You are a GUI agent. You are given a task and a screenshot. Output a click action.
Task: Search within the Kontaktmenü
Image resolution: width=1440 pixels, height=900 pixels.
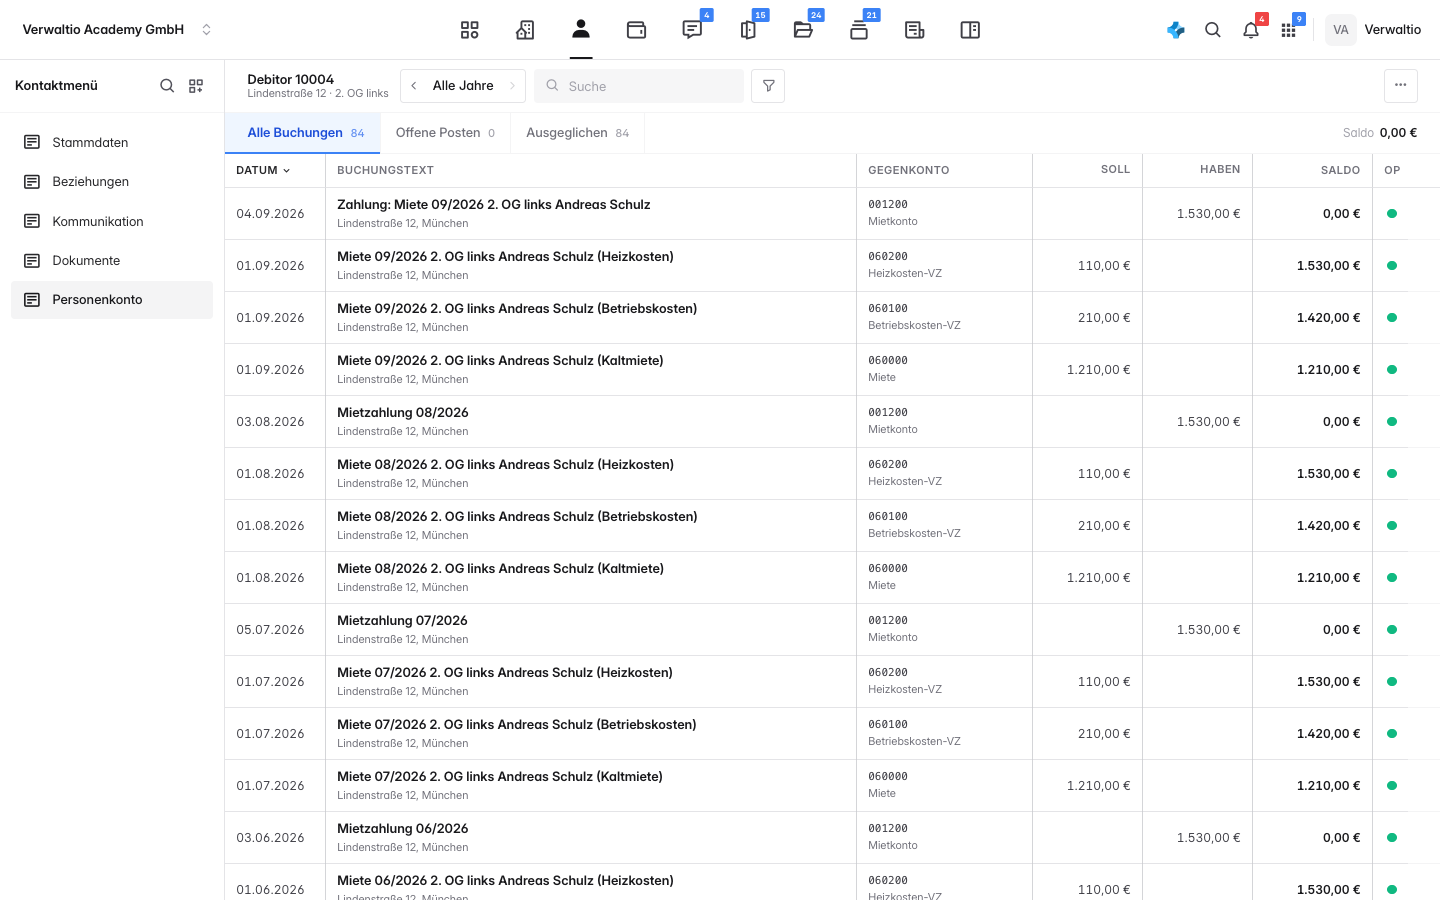(167, 86)
